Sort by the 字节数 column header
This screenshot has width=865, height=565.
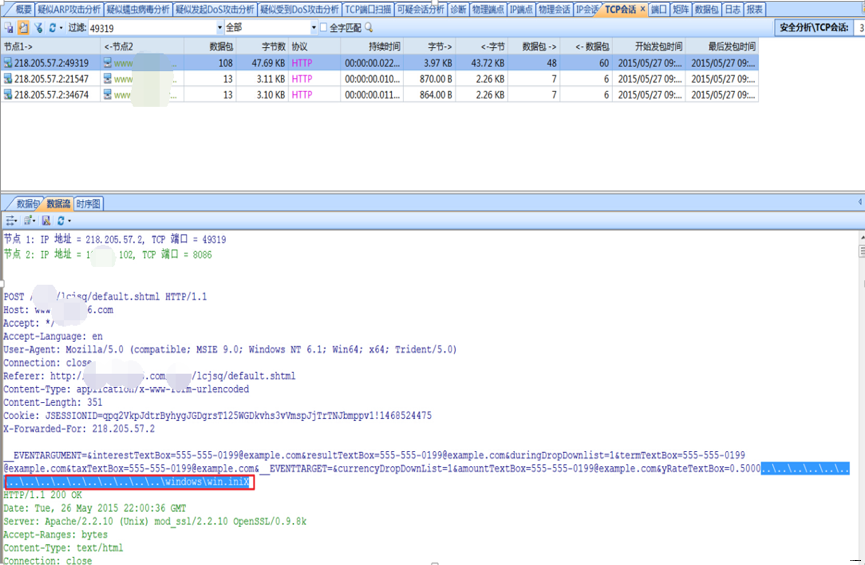click(x=273, y=46)
